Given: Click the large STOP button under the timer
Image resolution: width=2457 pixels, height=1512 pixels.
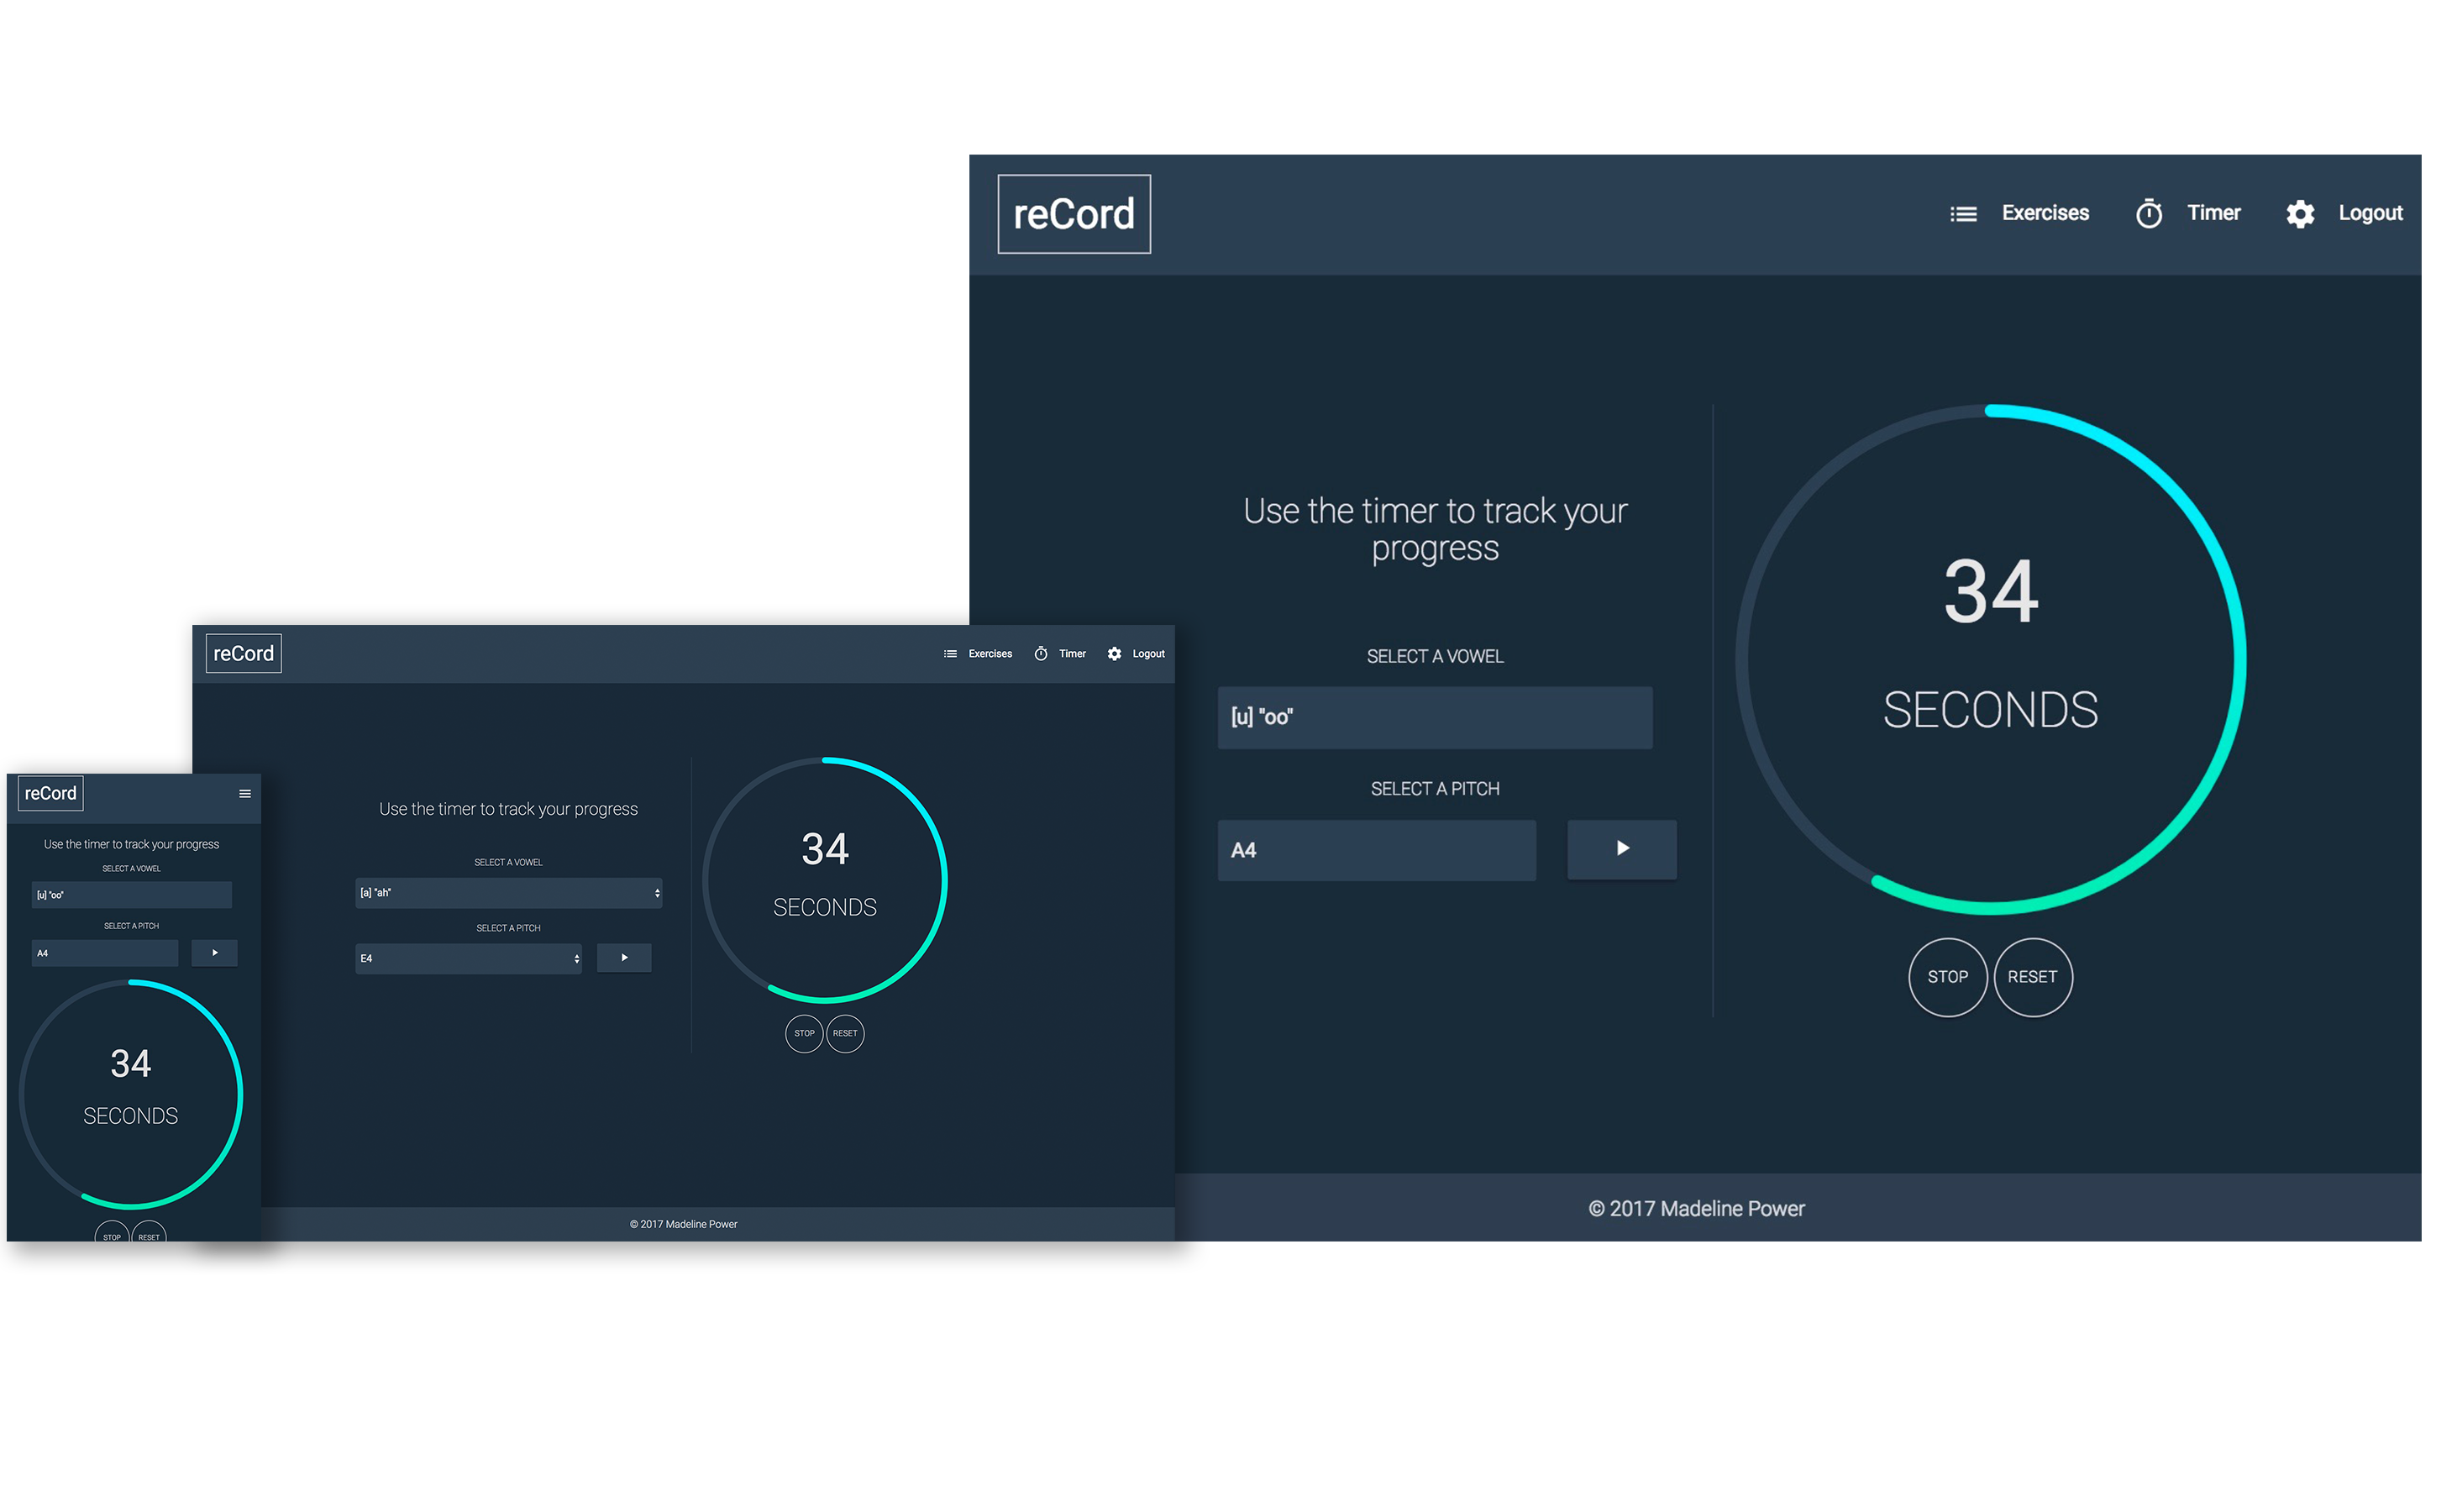Looking at the screenshot, I should 1947,977.
